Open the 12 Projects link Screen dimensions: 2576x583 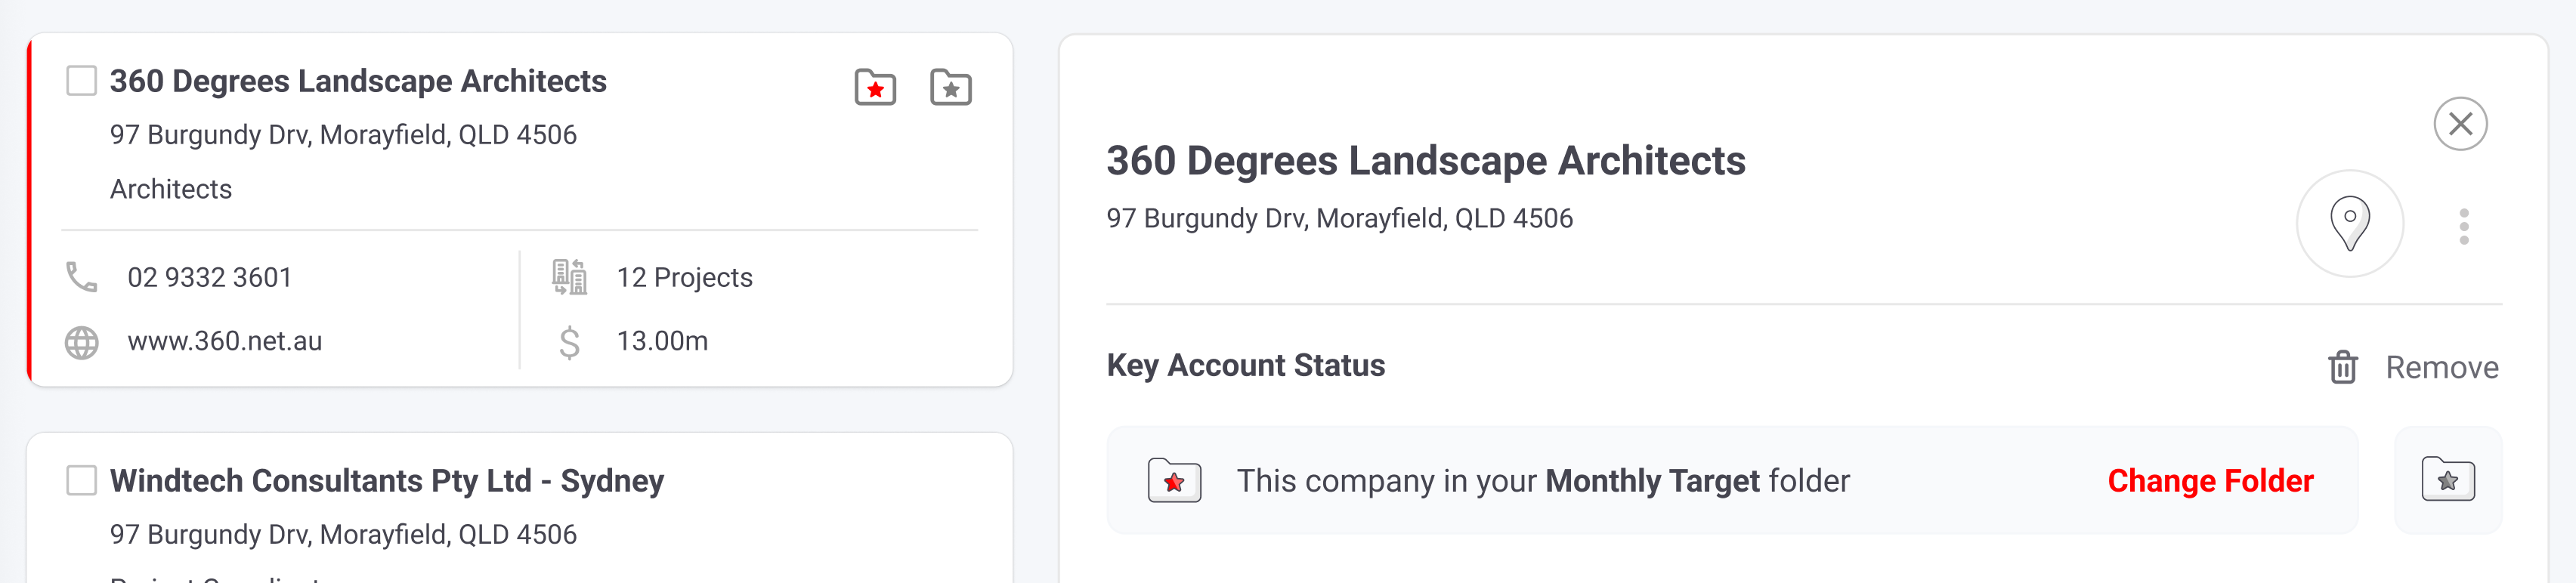[684, 277]
